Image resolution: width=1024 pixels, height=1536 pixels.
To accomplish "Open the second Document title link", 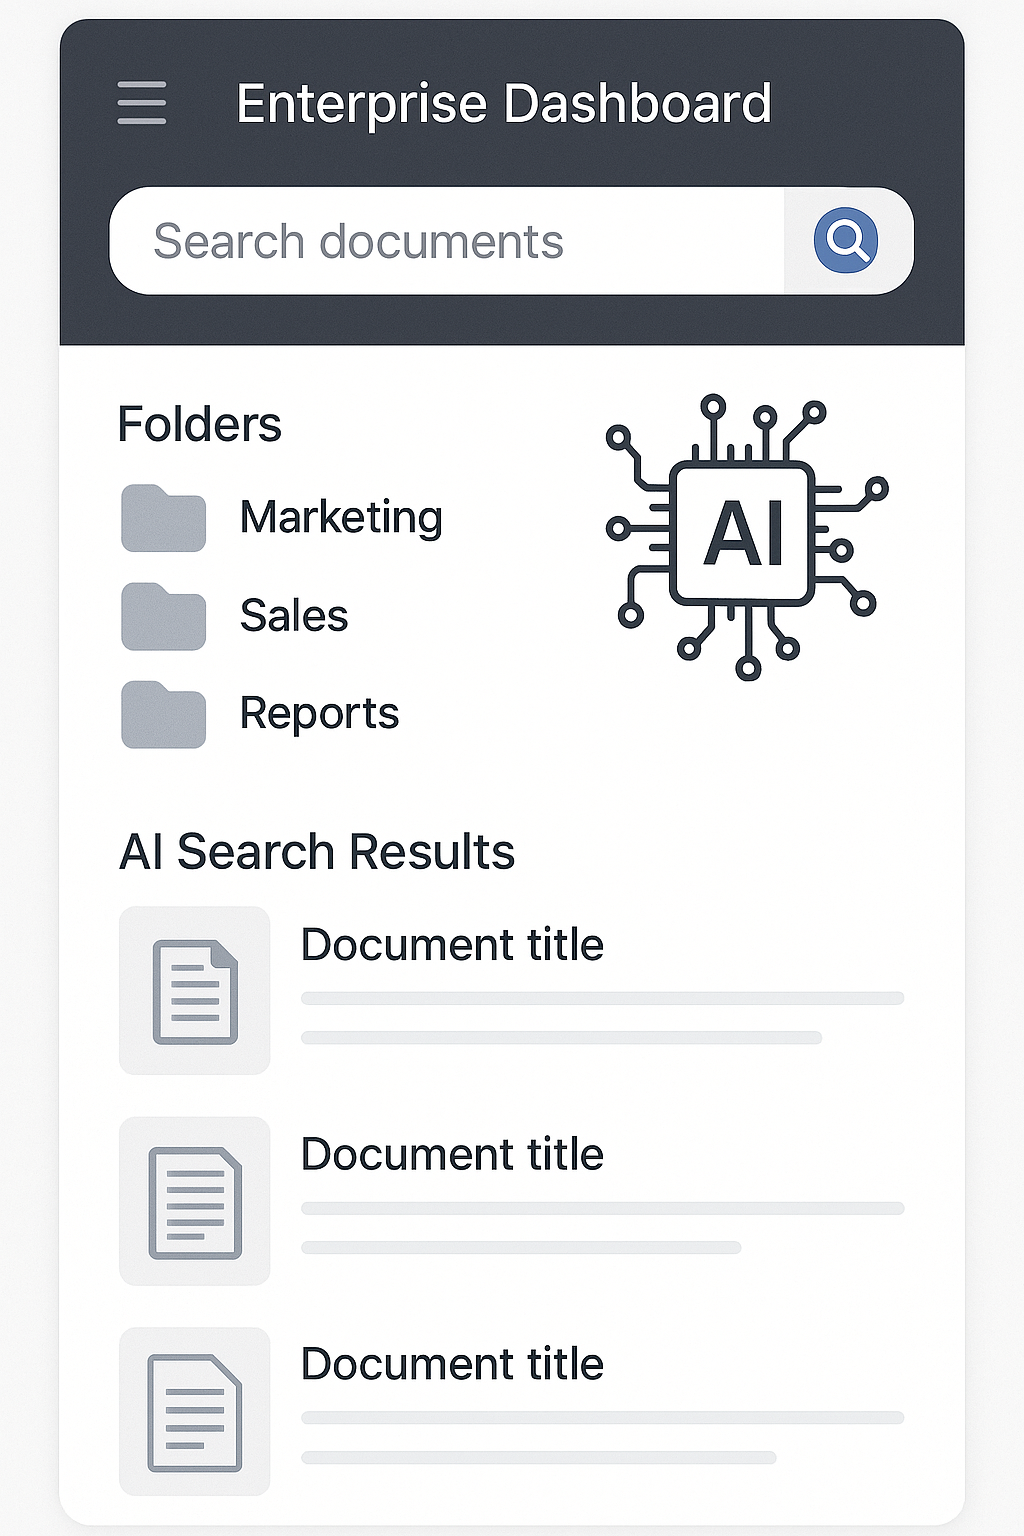I will (452, 1155).
